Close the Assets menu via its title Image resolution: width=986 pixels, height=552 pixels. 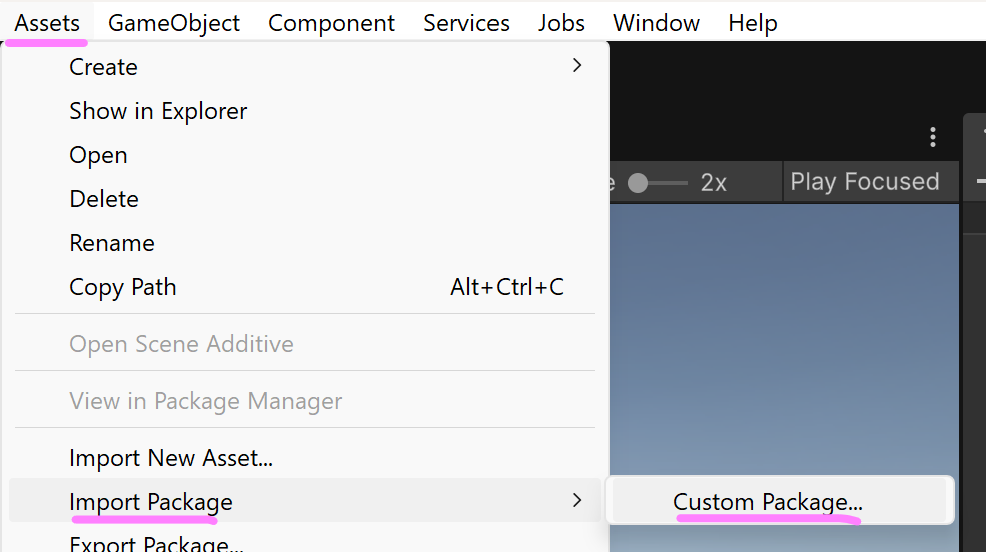coord(47,23)
